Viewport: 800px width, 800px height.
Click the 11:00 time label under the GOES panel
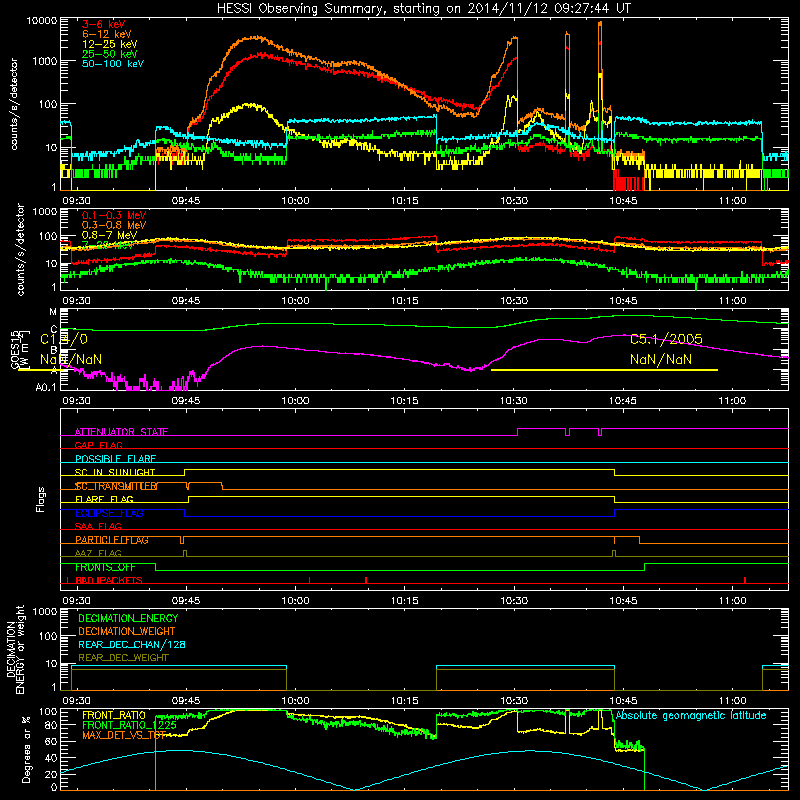click(x=732, y=401)
